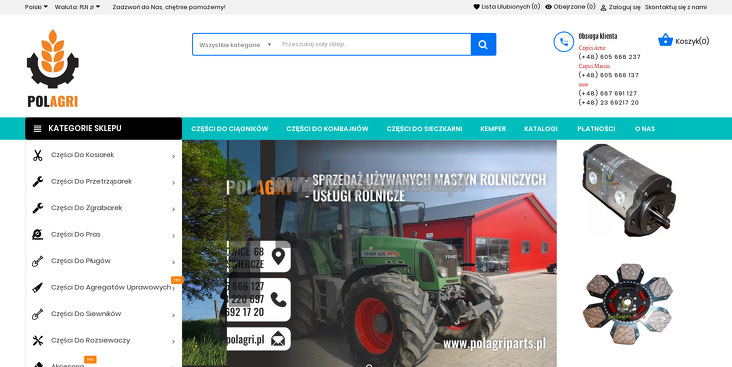The height and width of the screenshot is (367, 732).
Task: Click the heart Lista Ulubionych icon
Action: [x=476, y=7]
